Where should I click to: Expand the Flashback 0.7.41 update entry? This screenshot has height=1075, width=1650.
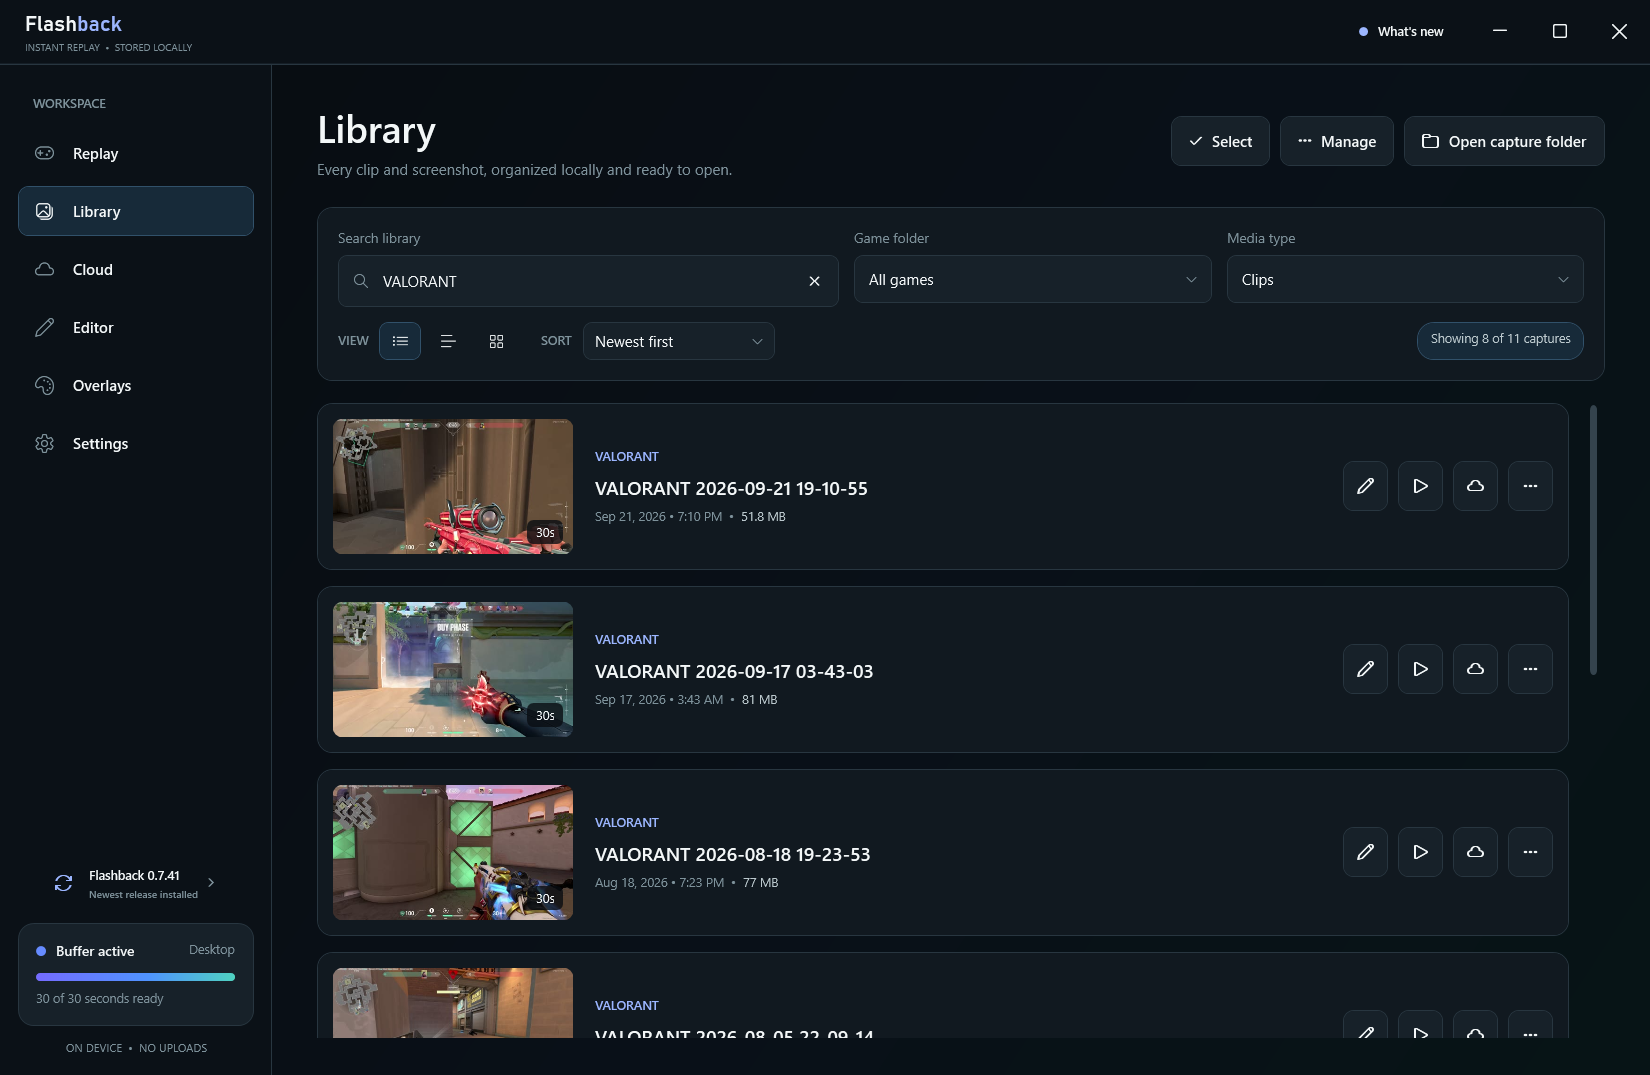click(x=136, y=884)
